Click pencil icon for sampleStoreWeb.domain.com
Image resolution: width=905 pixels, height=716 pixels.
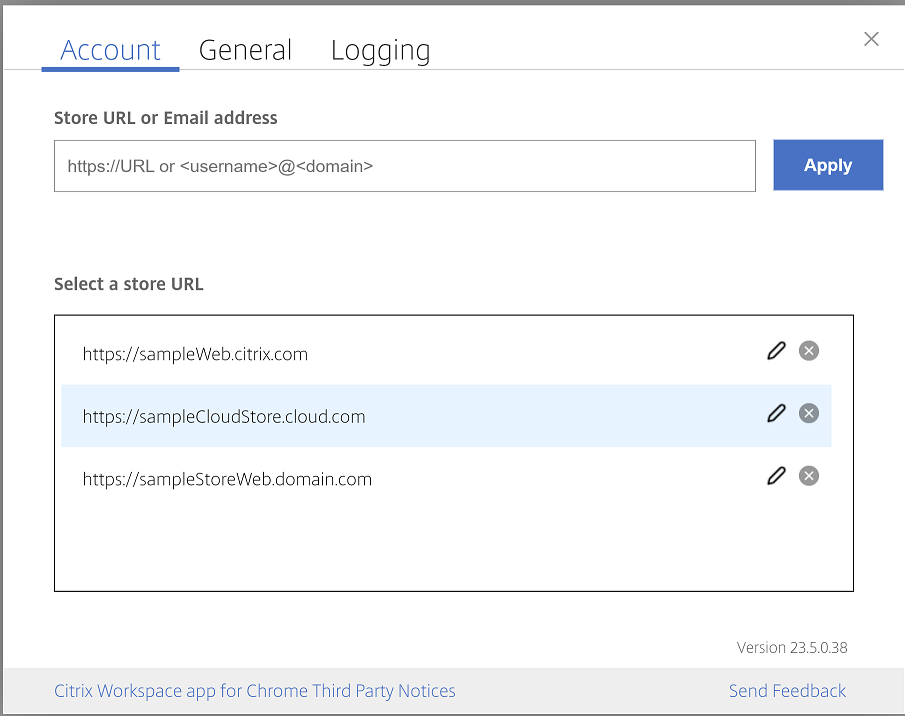[776, 476]
